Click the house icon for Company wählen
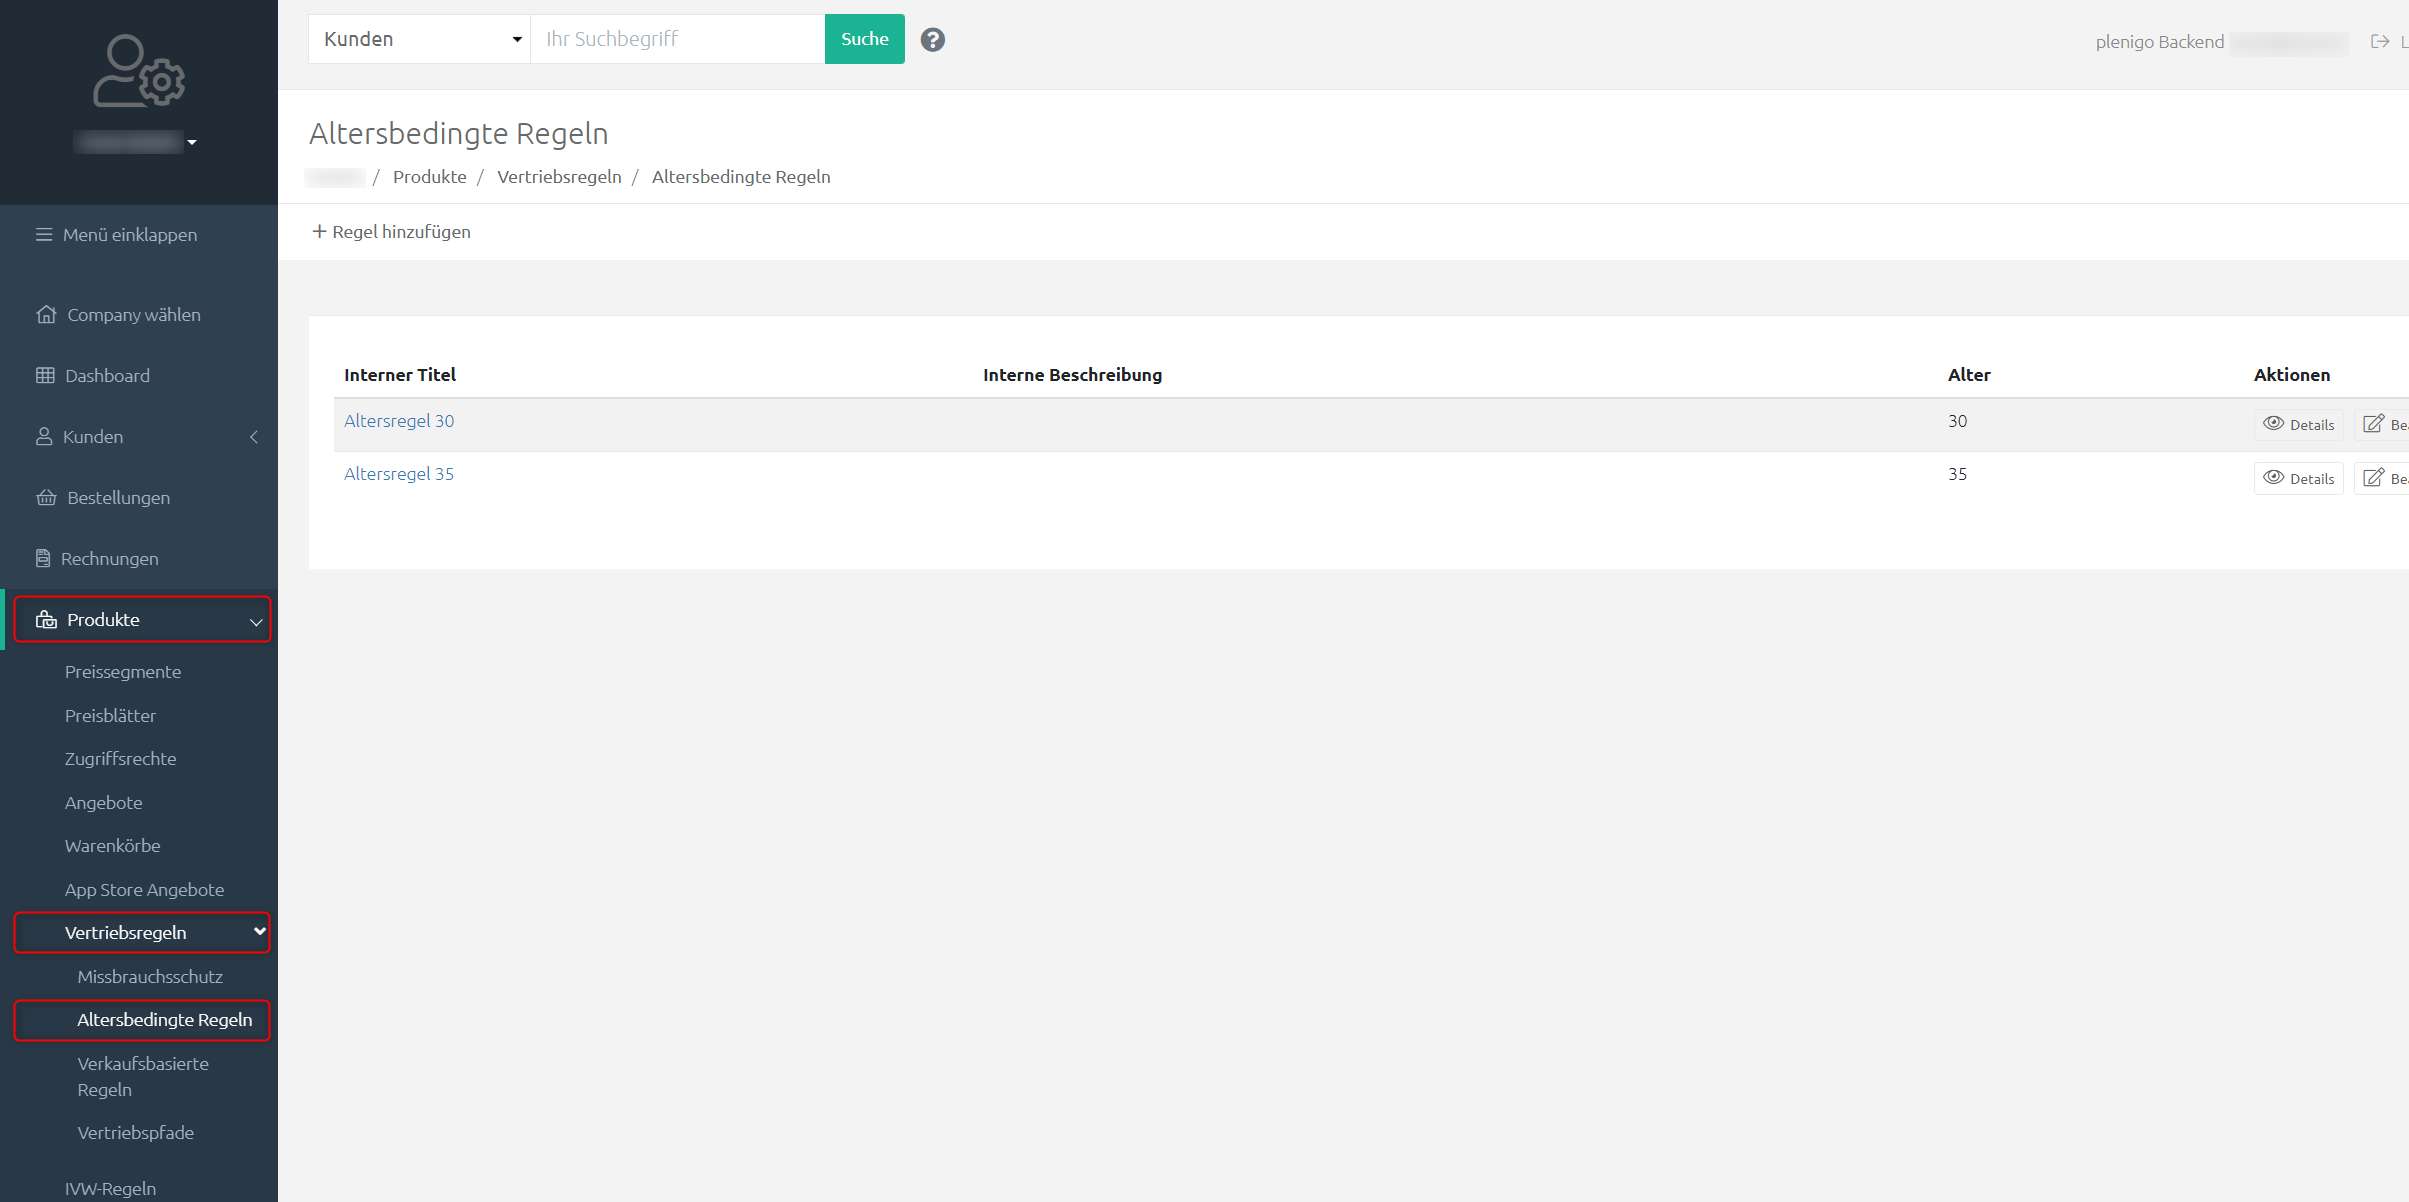This screenshot has width=2409, height=1202. 46,315
